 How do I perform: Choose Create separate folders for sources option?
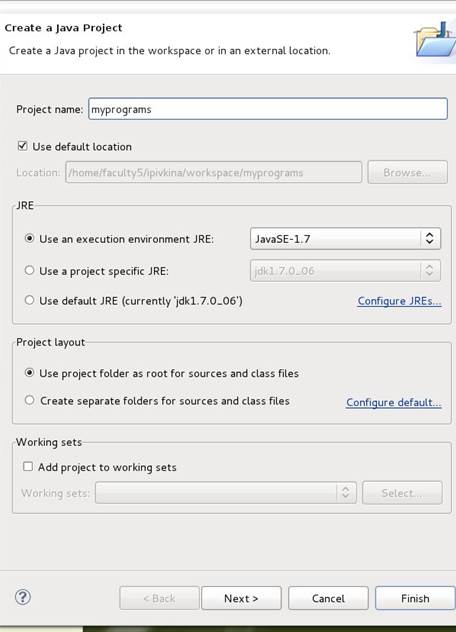(29, 400)
